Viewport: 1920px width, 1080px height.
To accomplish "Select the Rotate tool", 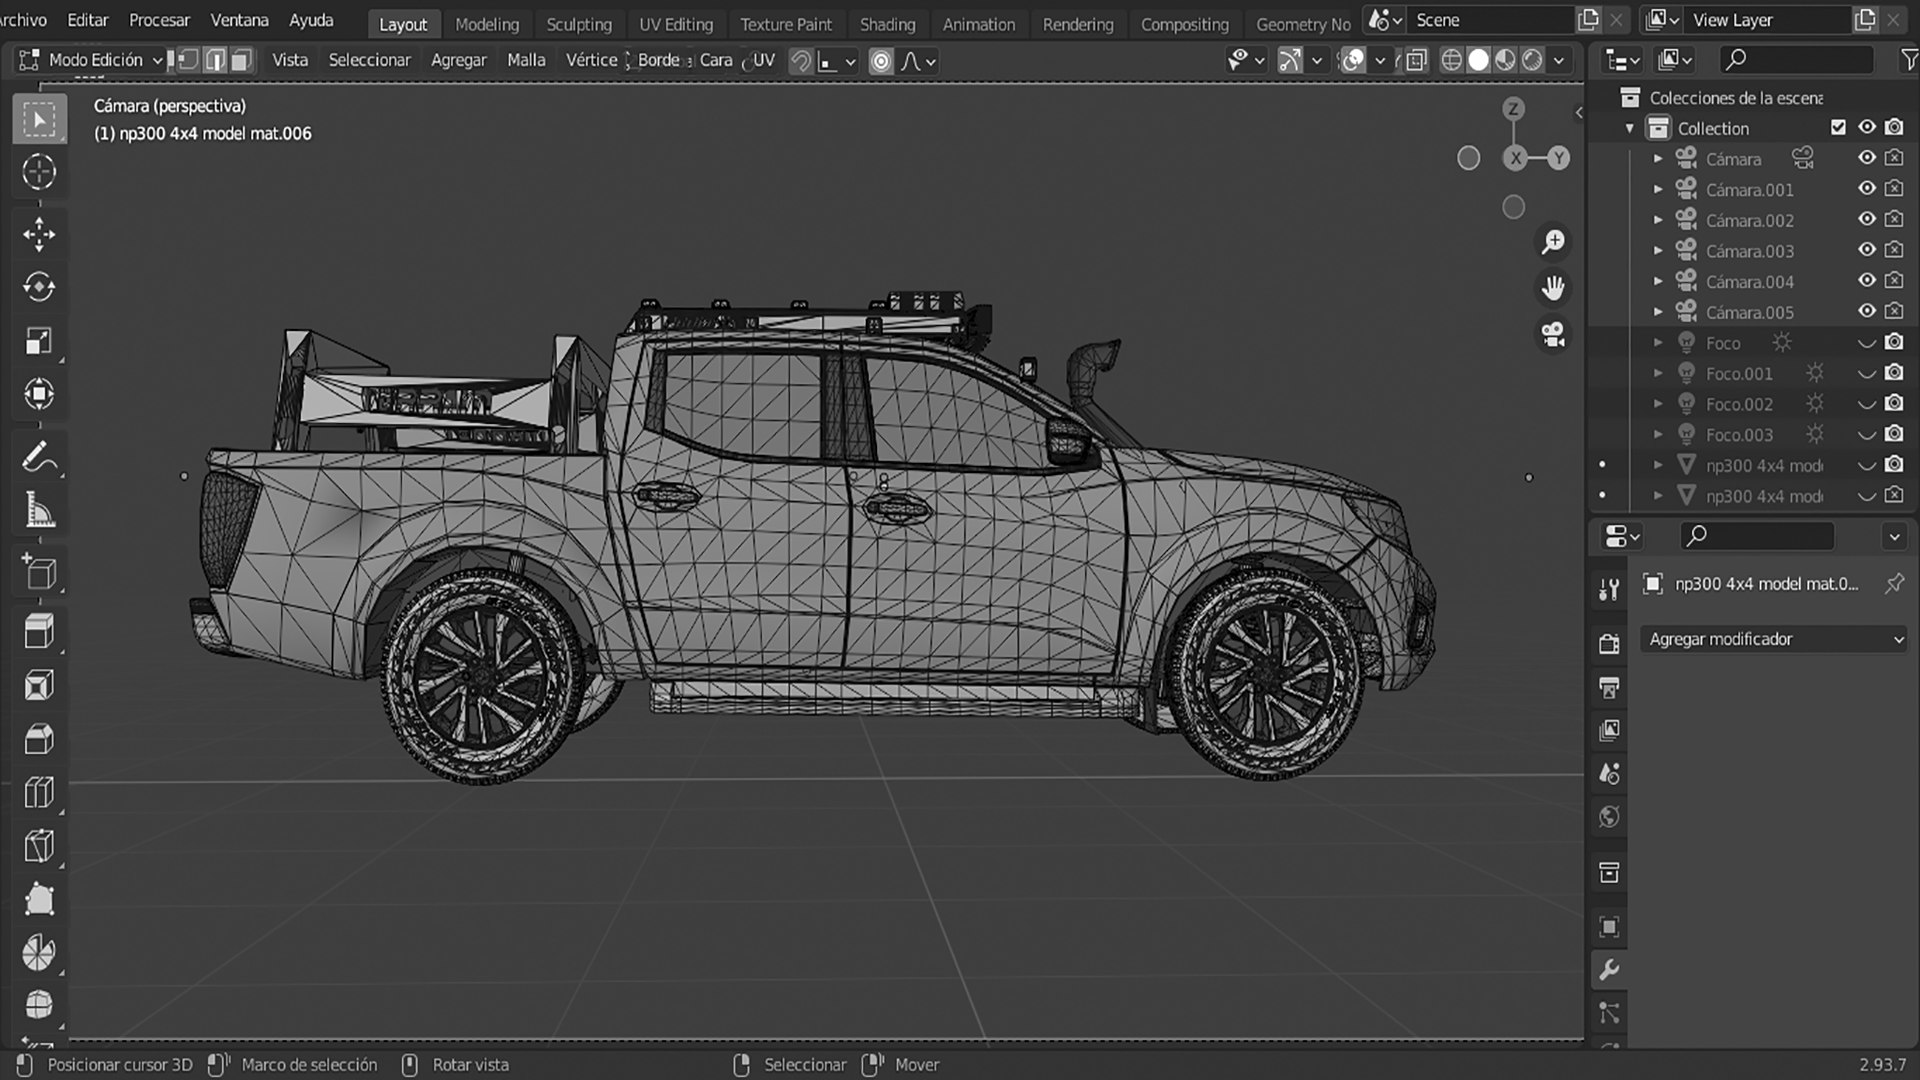I will [x=39, y=287].
